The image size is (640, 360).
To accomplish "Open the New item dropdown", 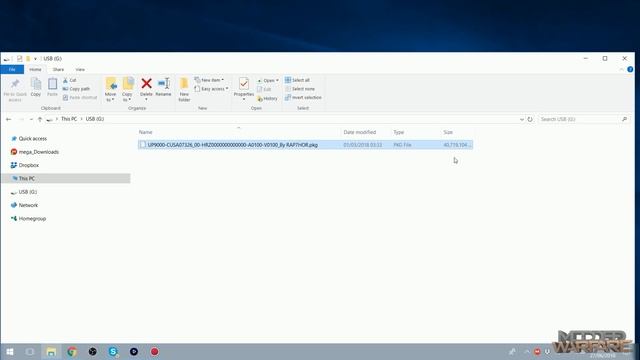I will click(209, 80).
